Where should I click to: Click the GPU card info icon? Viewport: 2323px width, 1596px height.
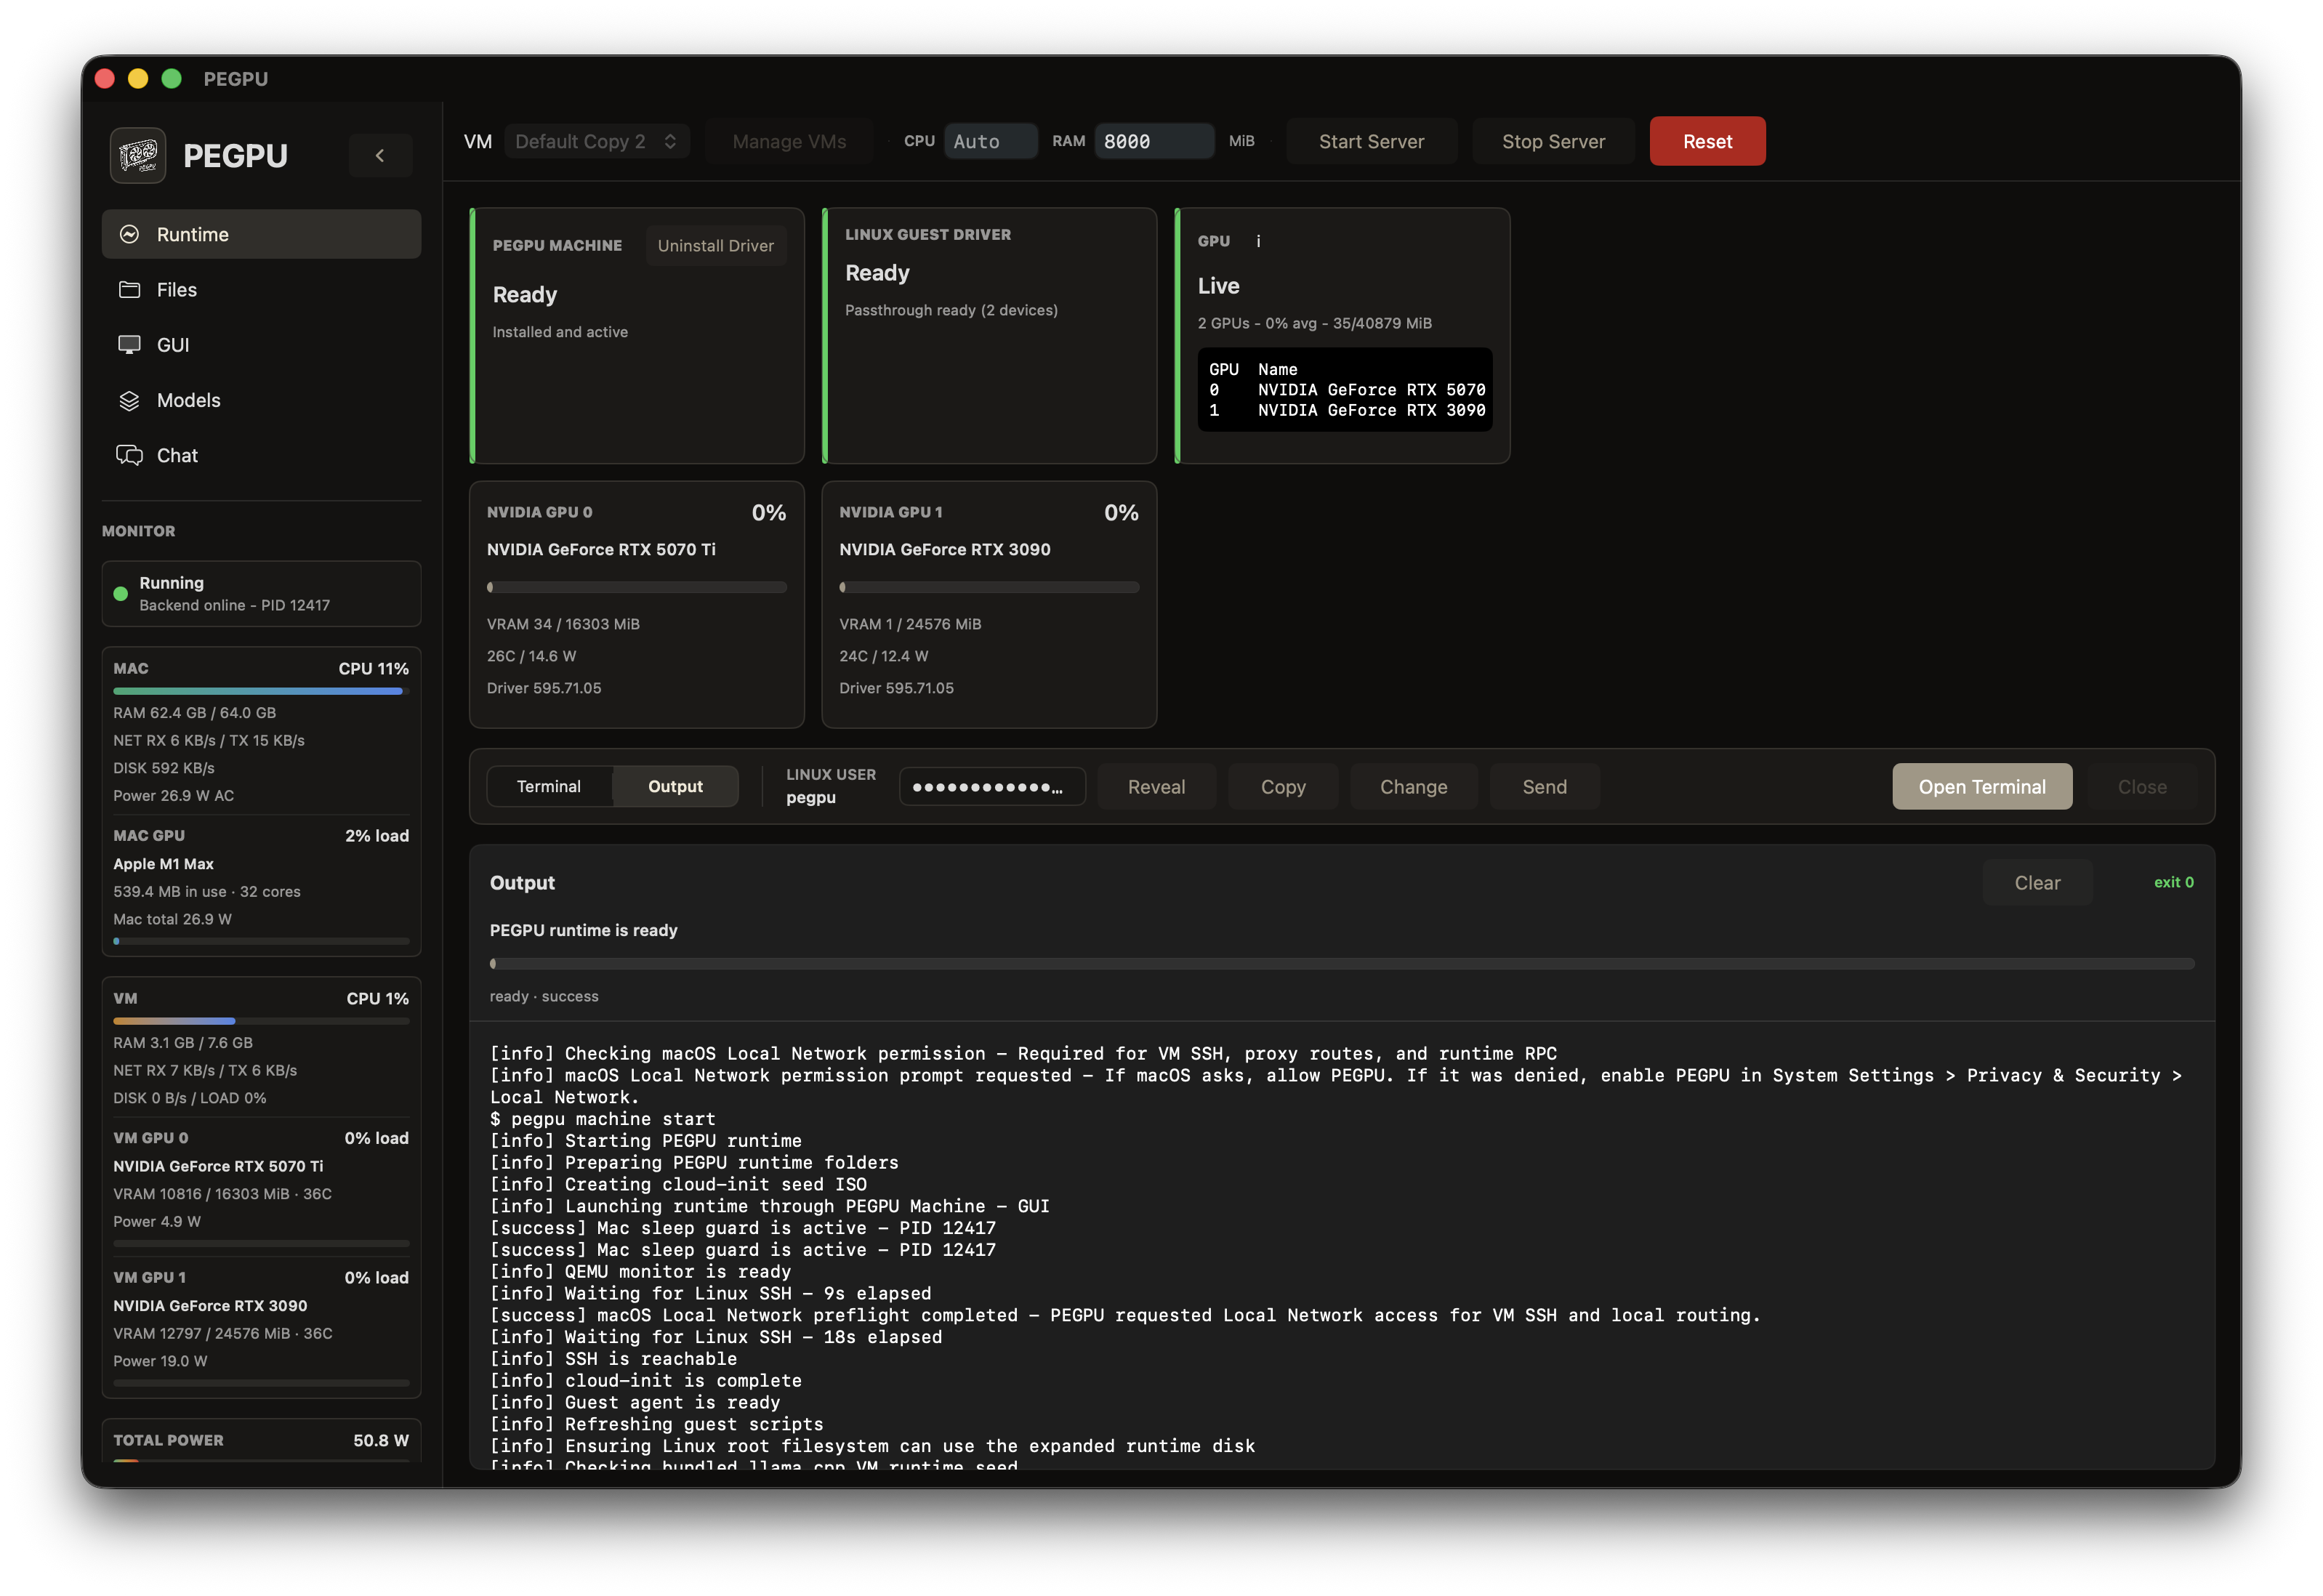[x=1258, y=241]
